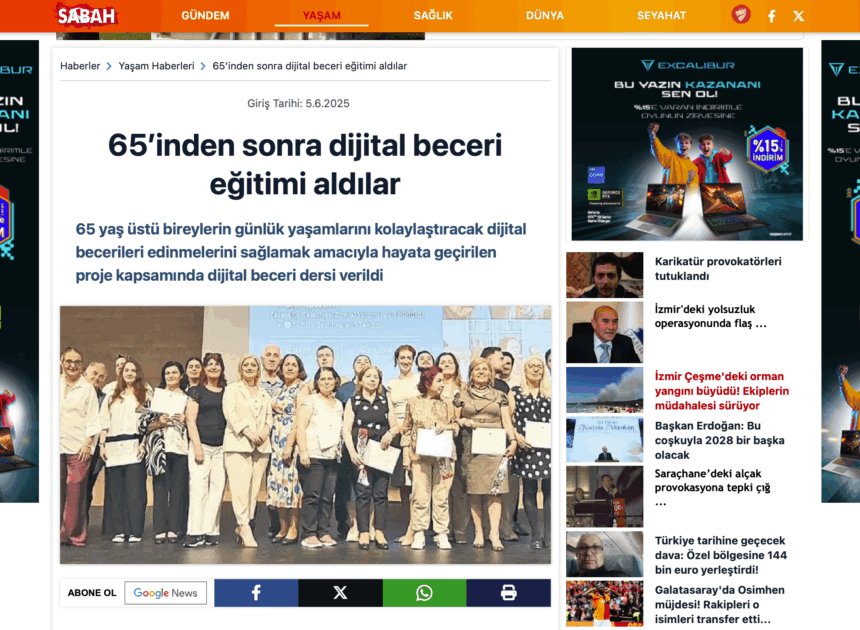Print the article using the printer icon
Screen dimensions: 860x630
(508, 593)
